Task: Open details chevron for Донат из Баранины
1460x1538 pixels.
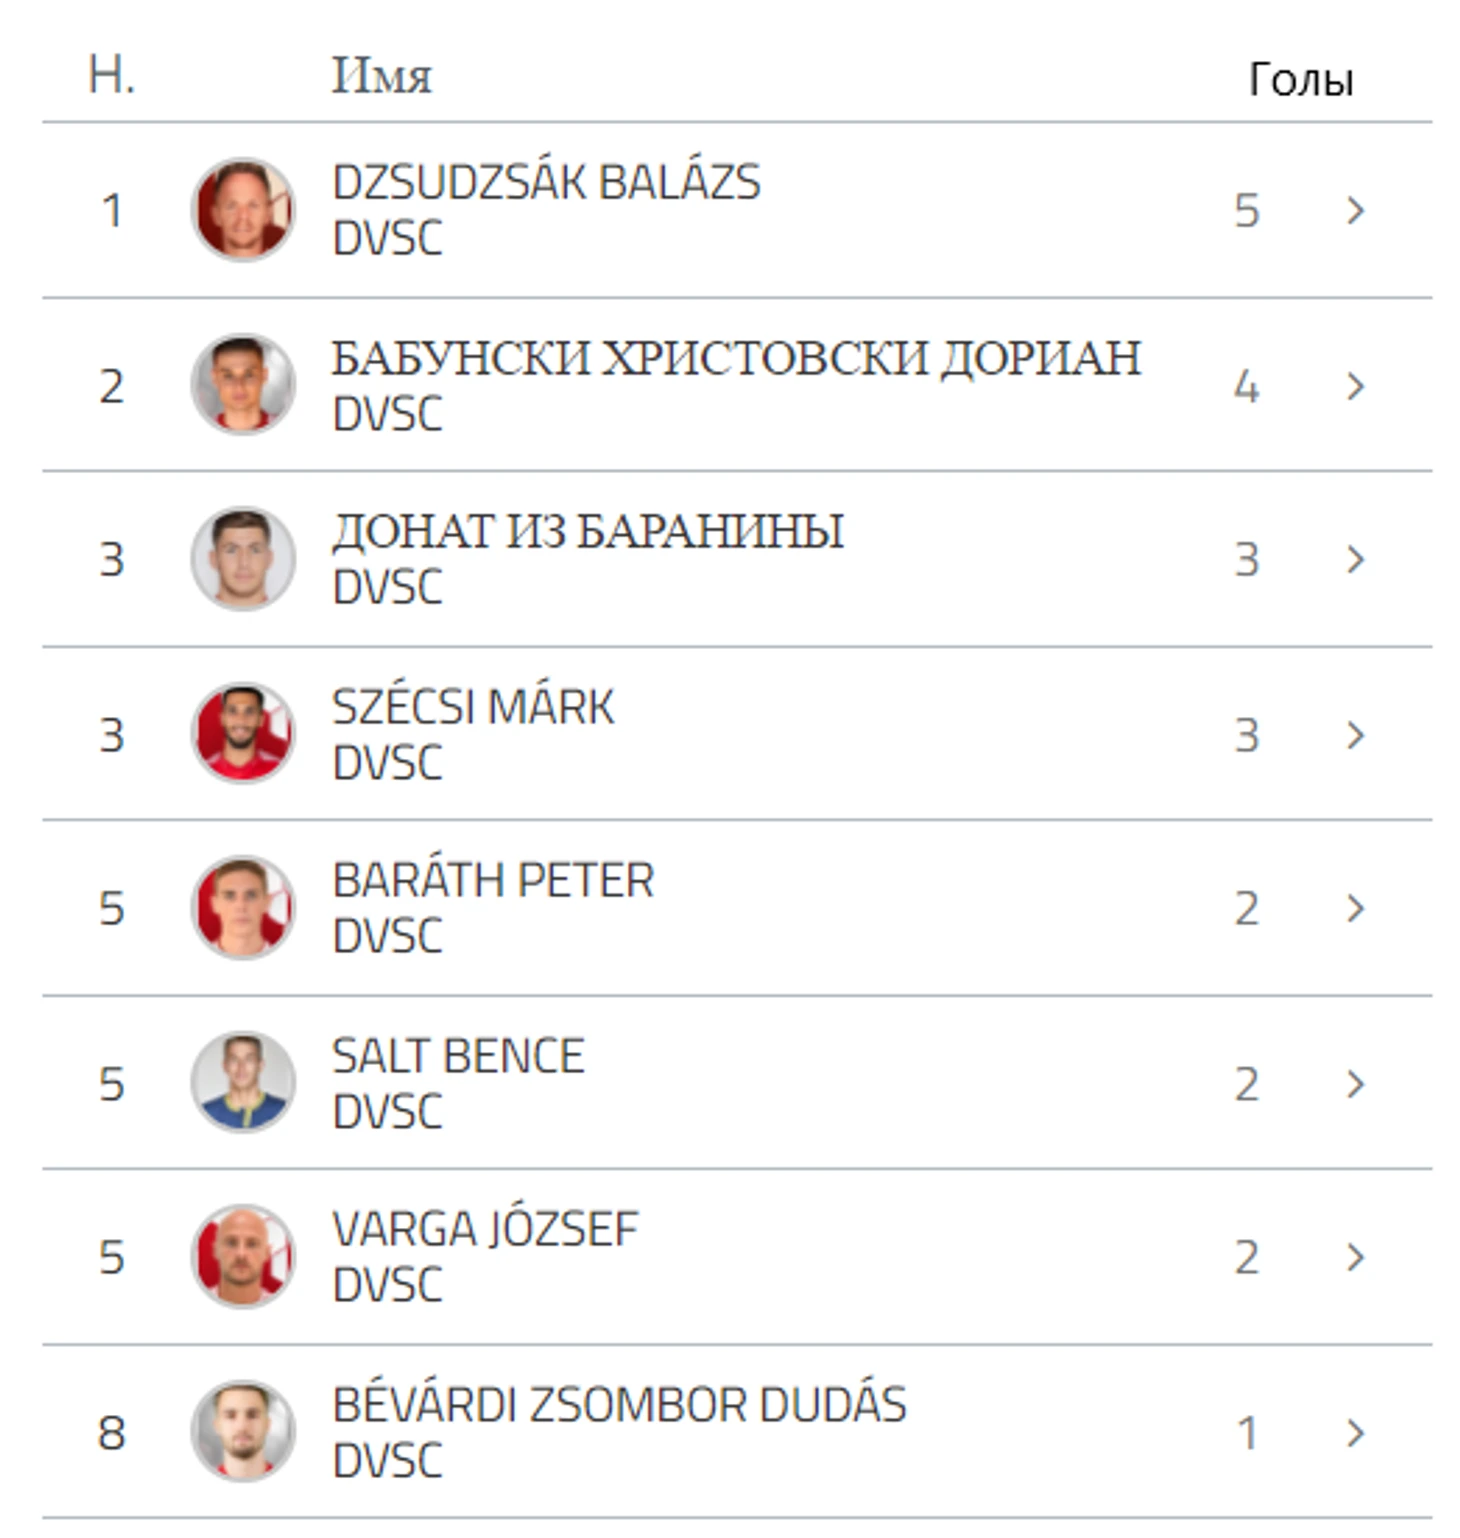Action: point(1355,559)
